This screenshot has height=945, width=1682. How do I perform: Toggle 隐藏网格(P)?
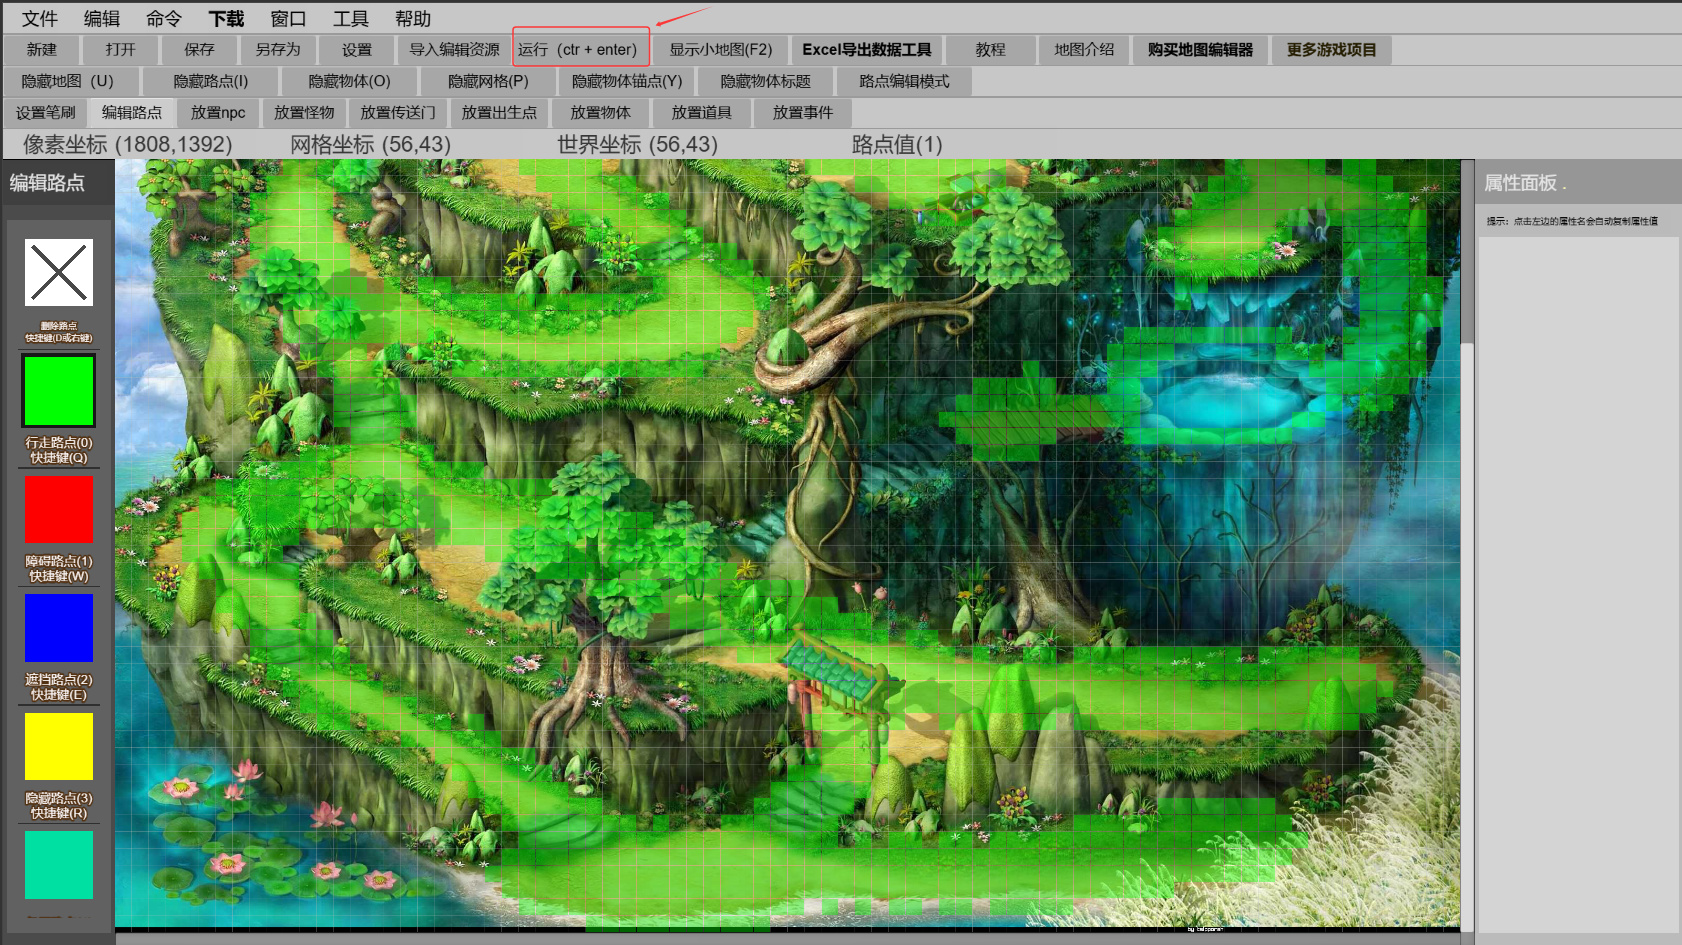tap(488, 81)
